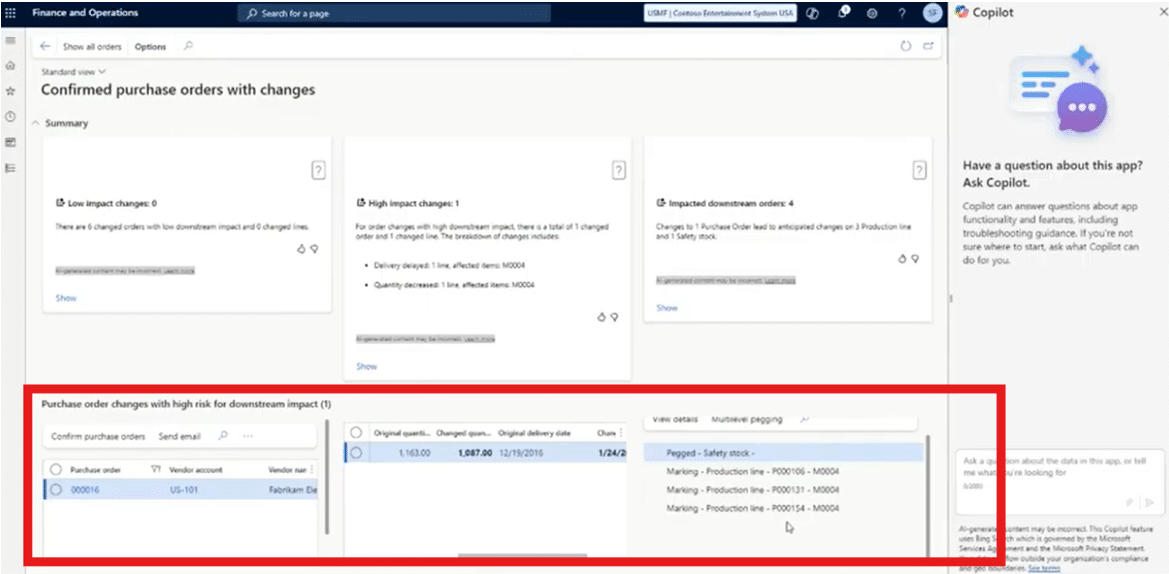The height and width of the screenshot is (574, 1169).
Task: Select the row circle for quantity 1,163.00 line
Action: (x=356, y=452)
